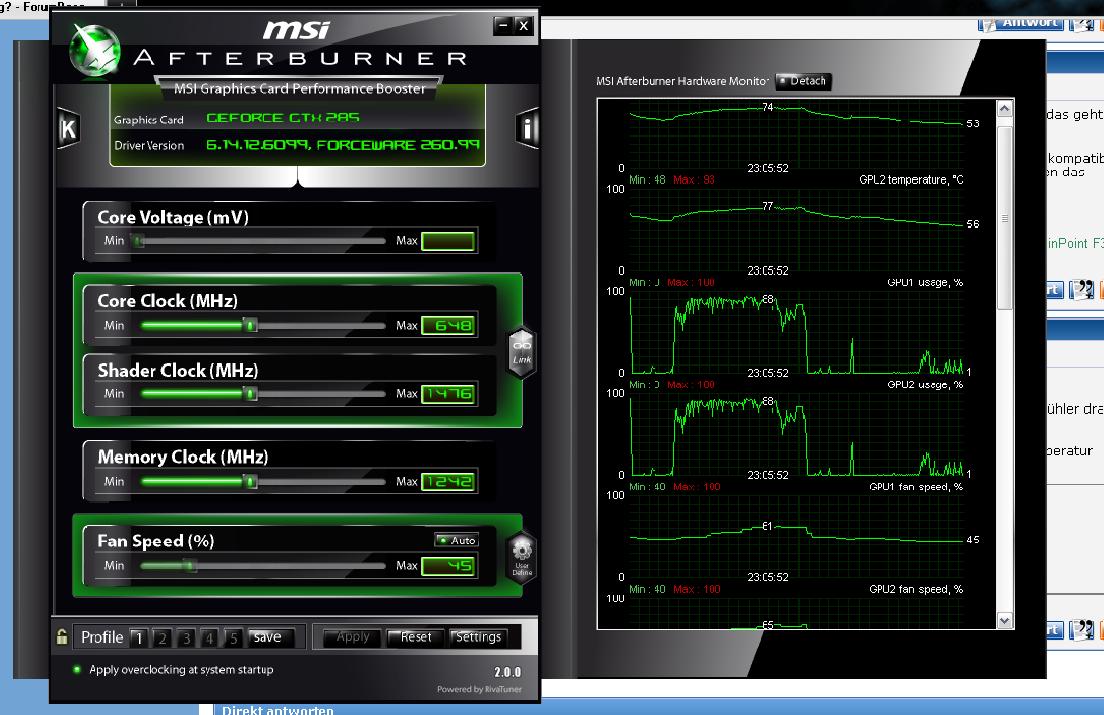The image size is (1104, 715).
Task: Select Profile slot 2
Action: click(x=163, y=638)
